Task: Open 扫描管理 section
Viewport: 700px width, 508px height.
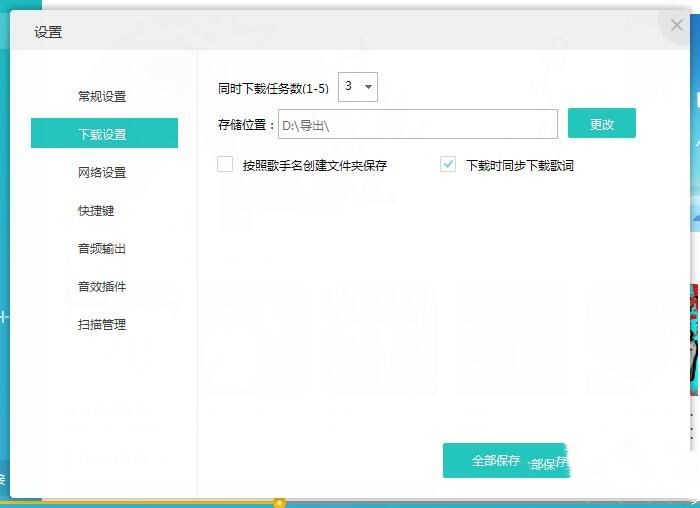Action: (102, 325)
